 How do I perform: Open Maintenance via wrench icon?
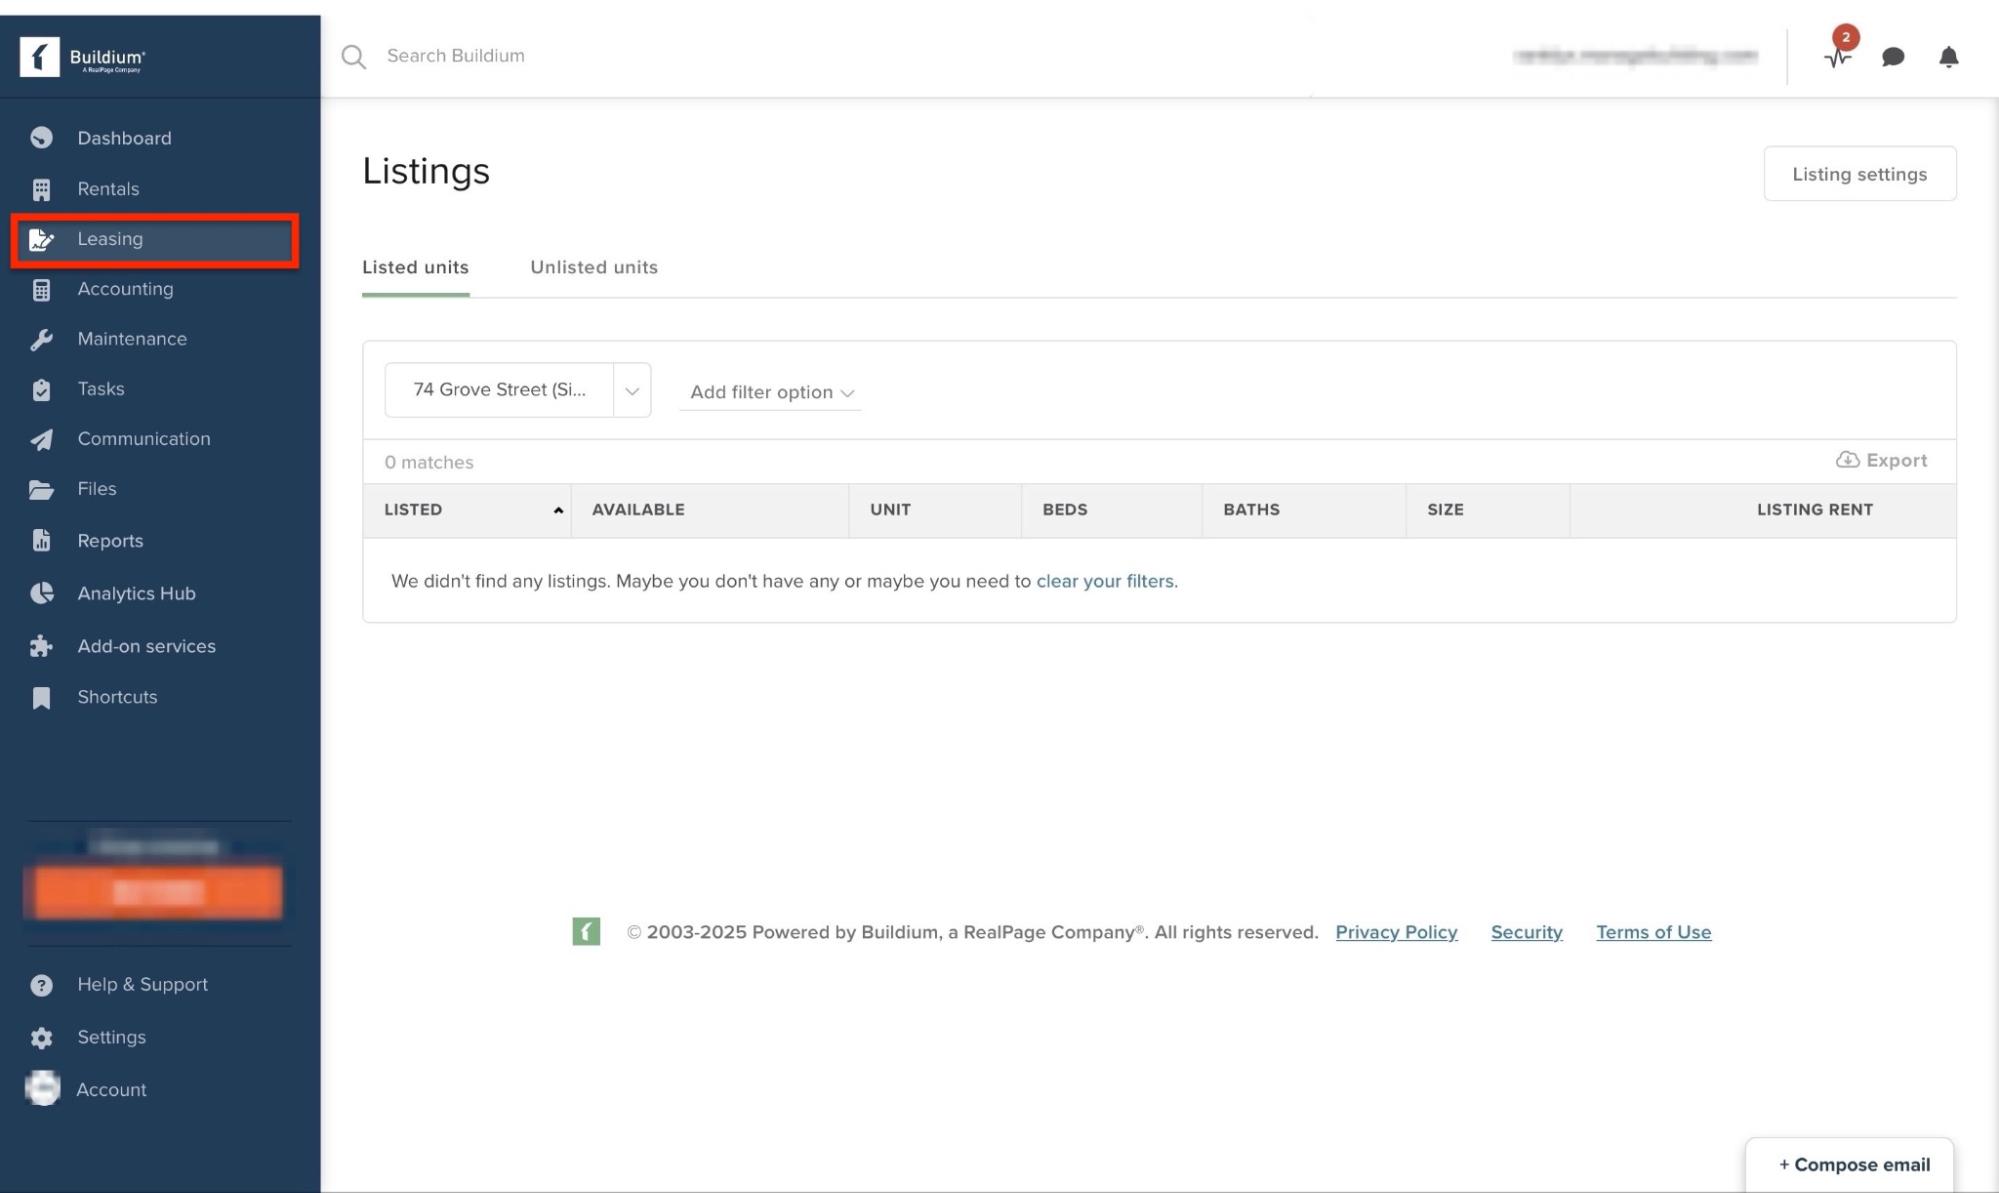(x=41, y=339)
